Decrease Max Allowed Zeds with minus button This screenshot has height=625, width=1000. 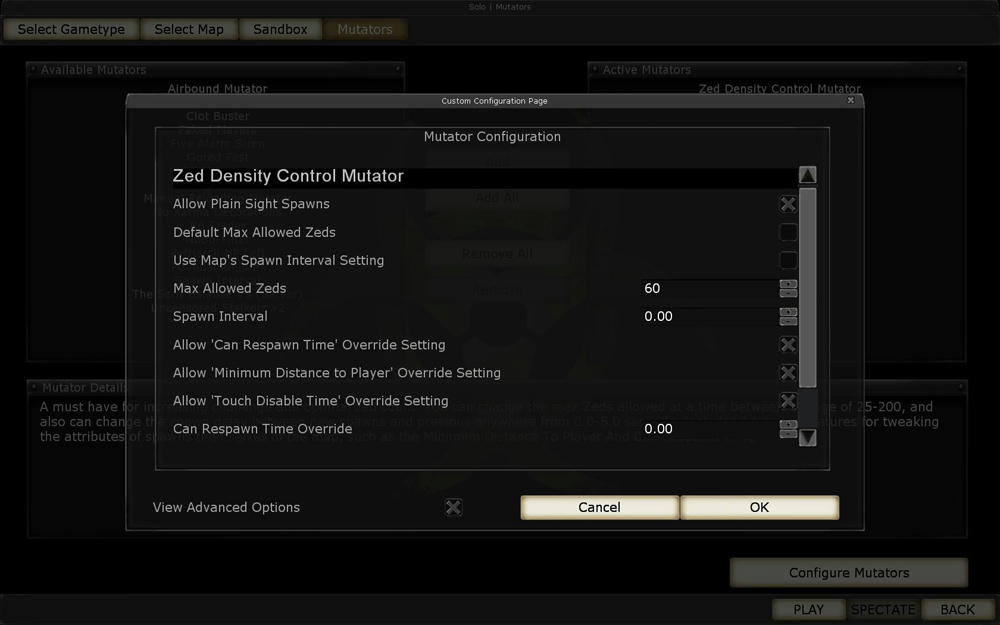coord(788,293)
